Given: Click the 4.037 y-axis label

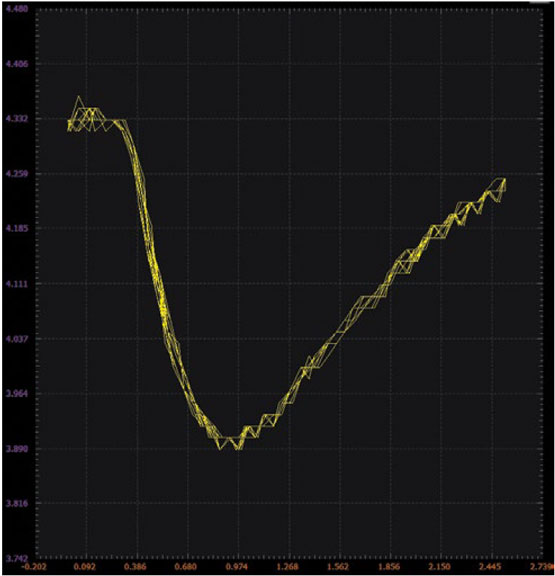Looking at the screenshot, I should pyautogui.click(x=17, y=339).
